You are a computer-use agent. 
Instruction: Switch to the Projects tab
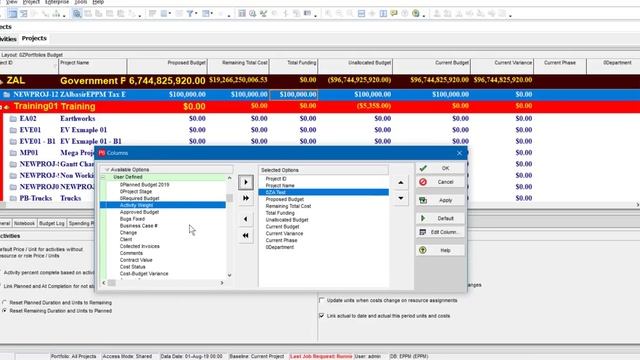tap(34, 38)
